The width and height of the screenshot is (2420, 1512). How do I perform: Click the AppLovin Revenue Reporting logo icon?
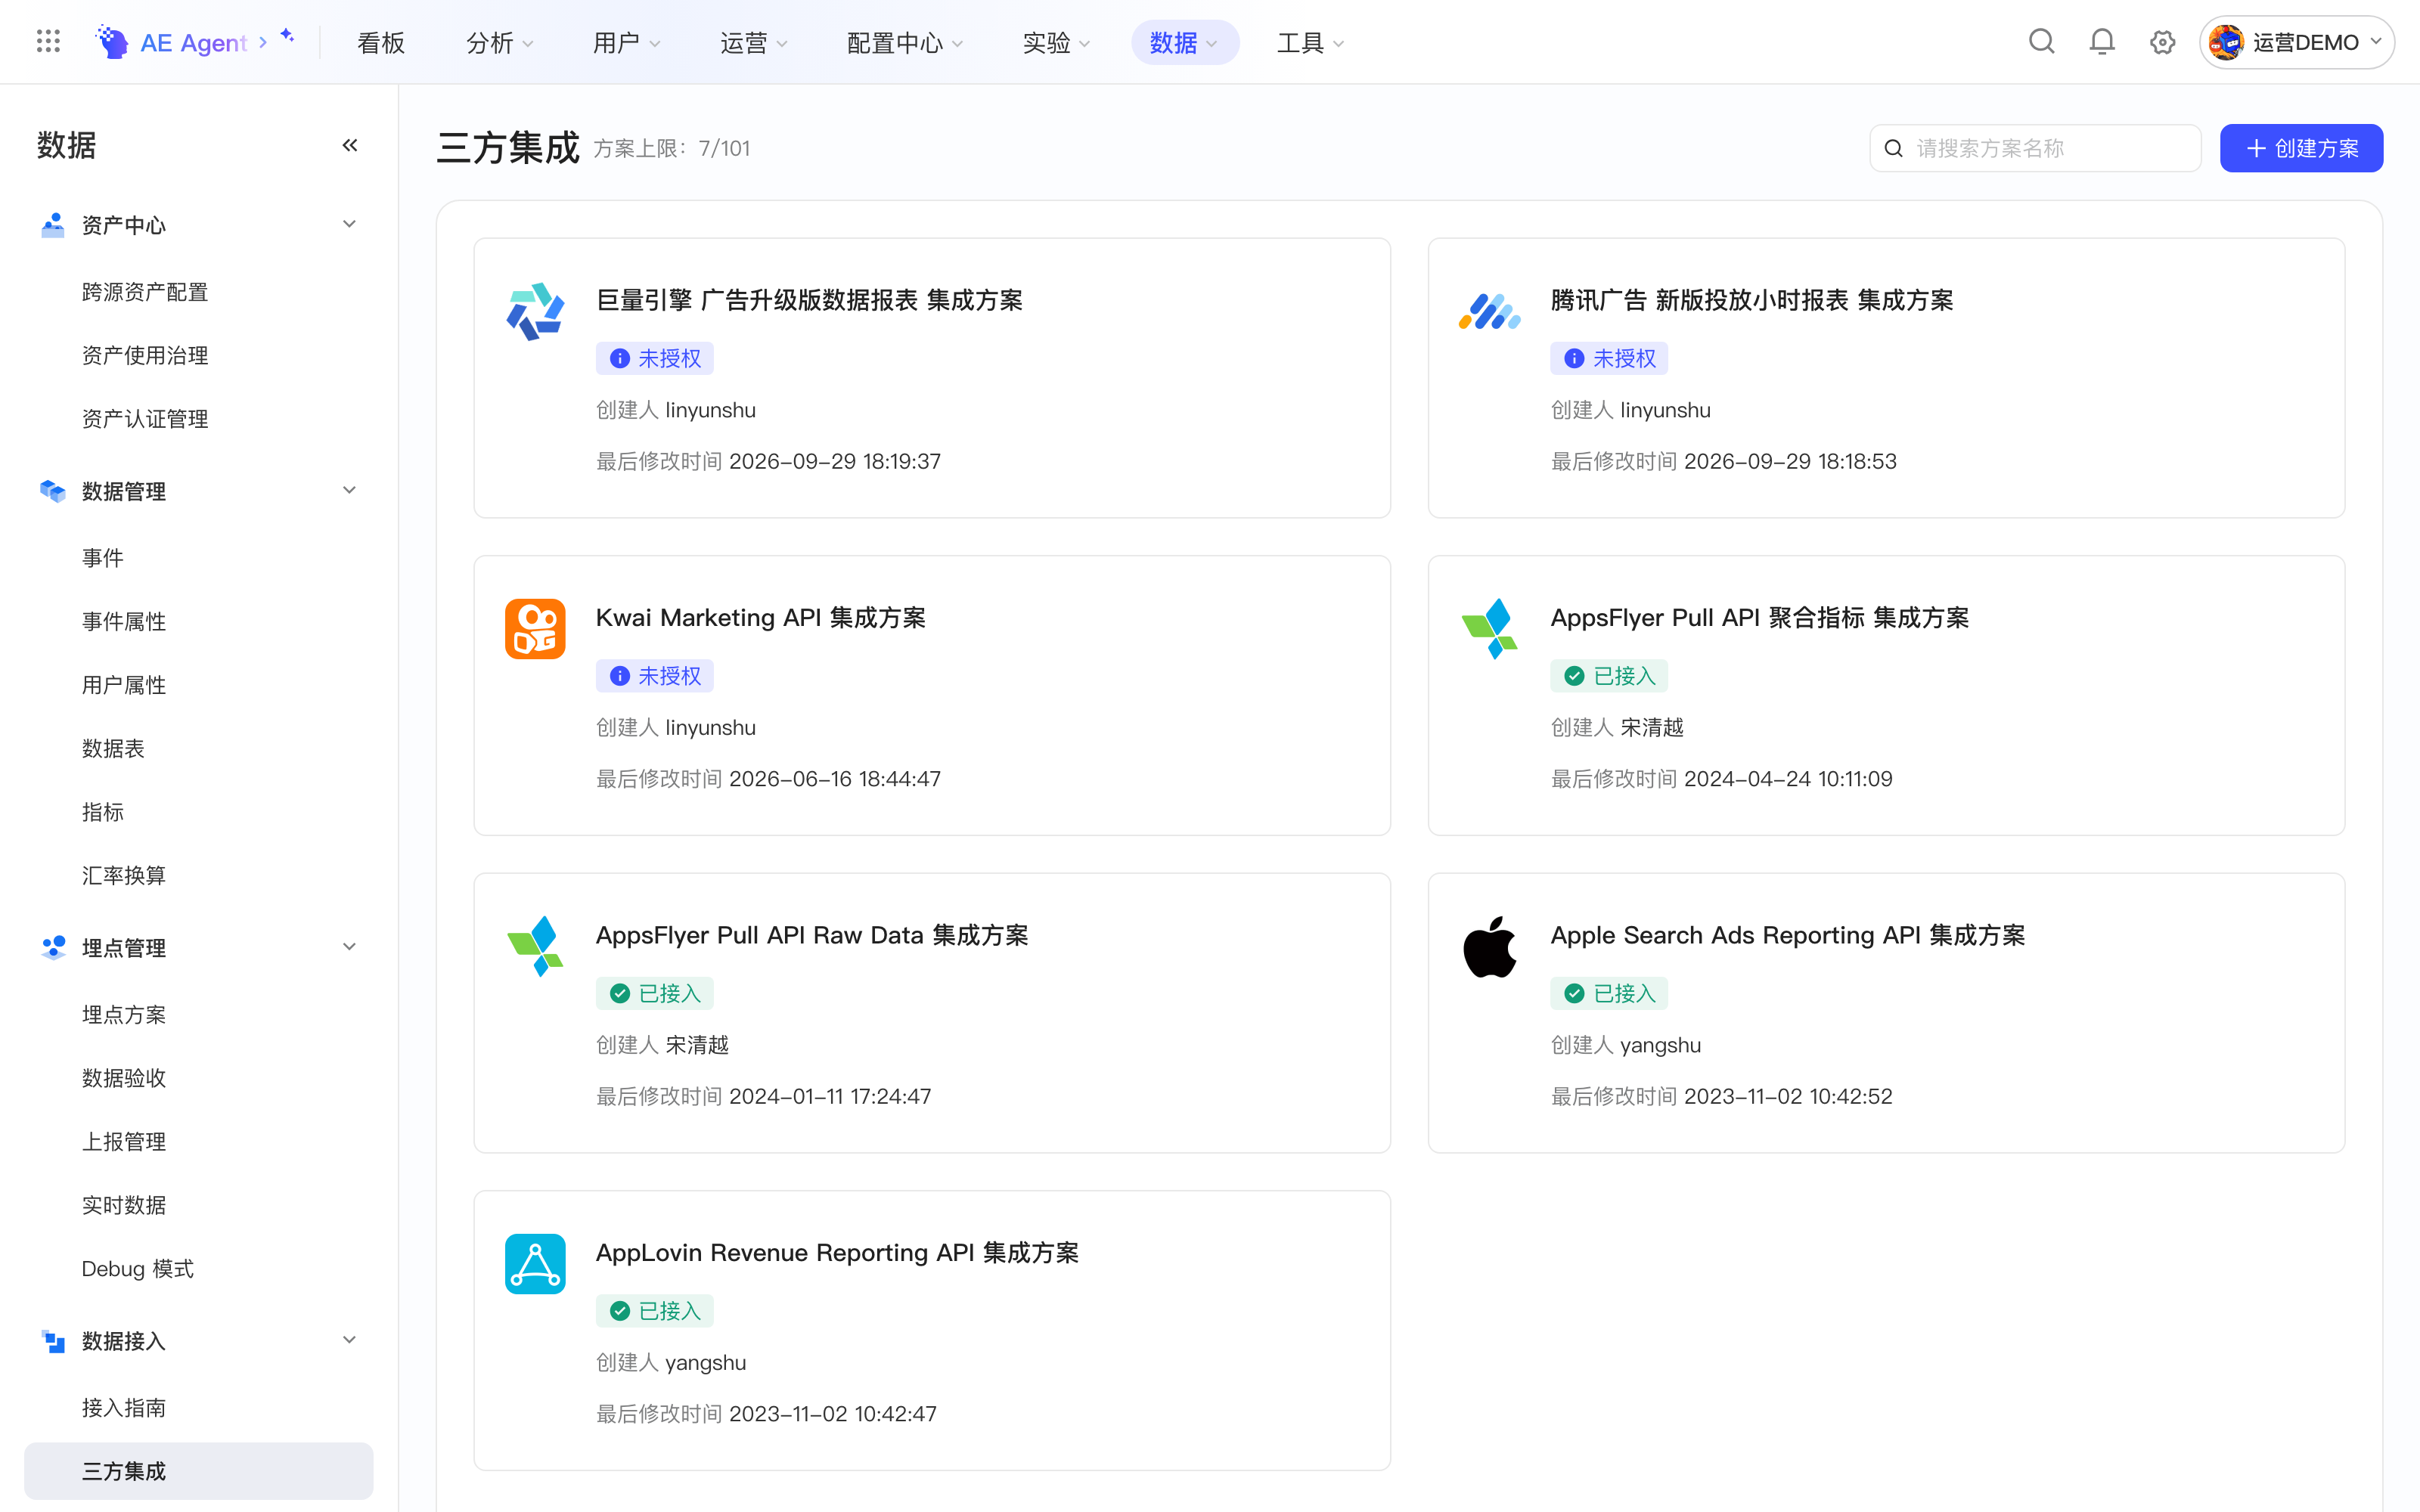535,1264
